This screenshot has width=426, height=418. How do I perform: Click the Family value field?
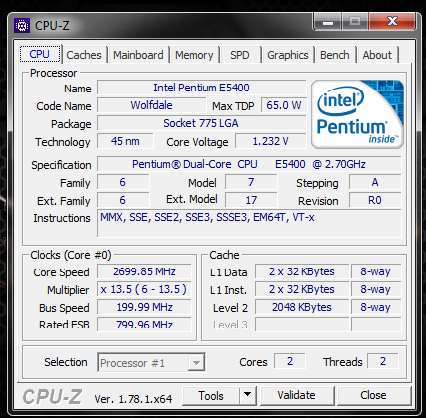(123, 182)
